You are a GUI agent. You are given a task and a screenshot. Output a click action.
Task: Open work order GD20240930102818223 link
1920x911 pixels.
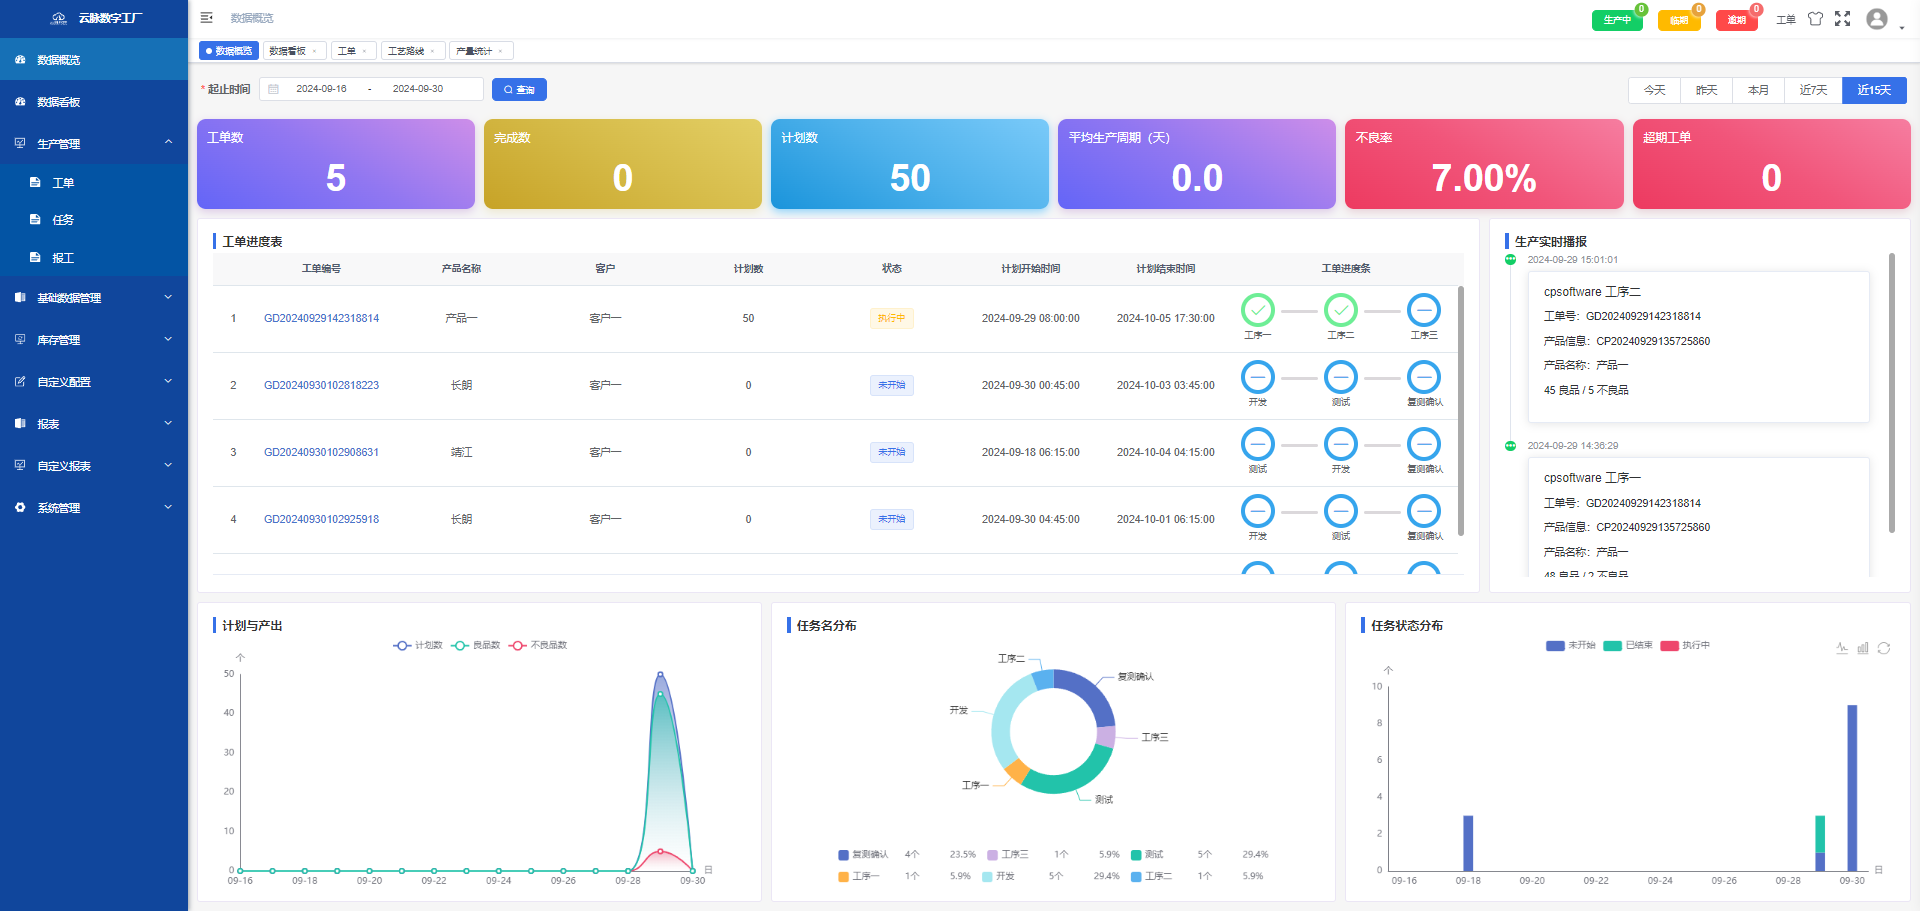click(321, 386)
